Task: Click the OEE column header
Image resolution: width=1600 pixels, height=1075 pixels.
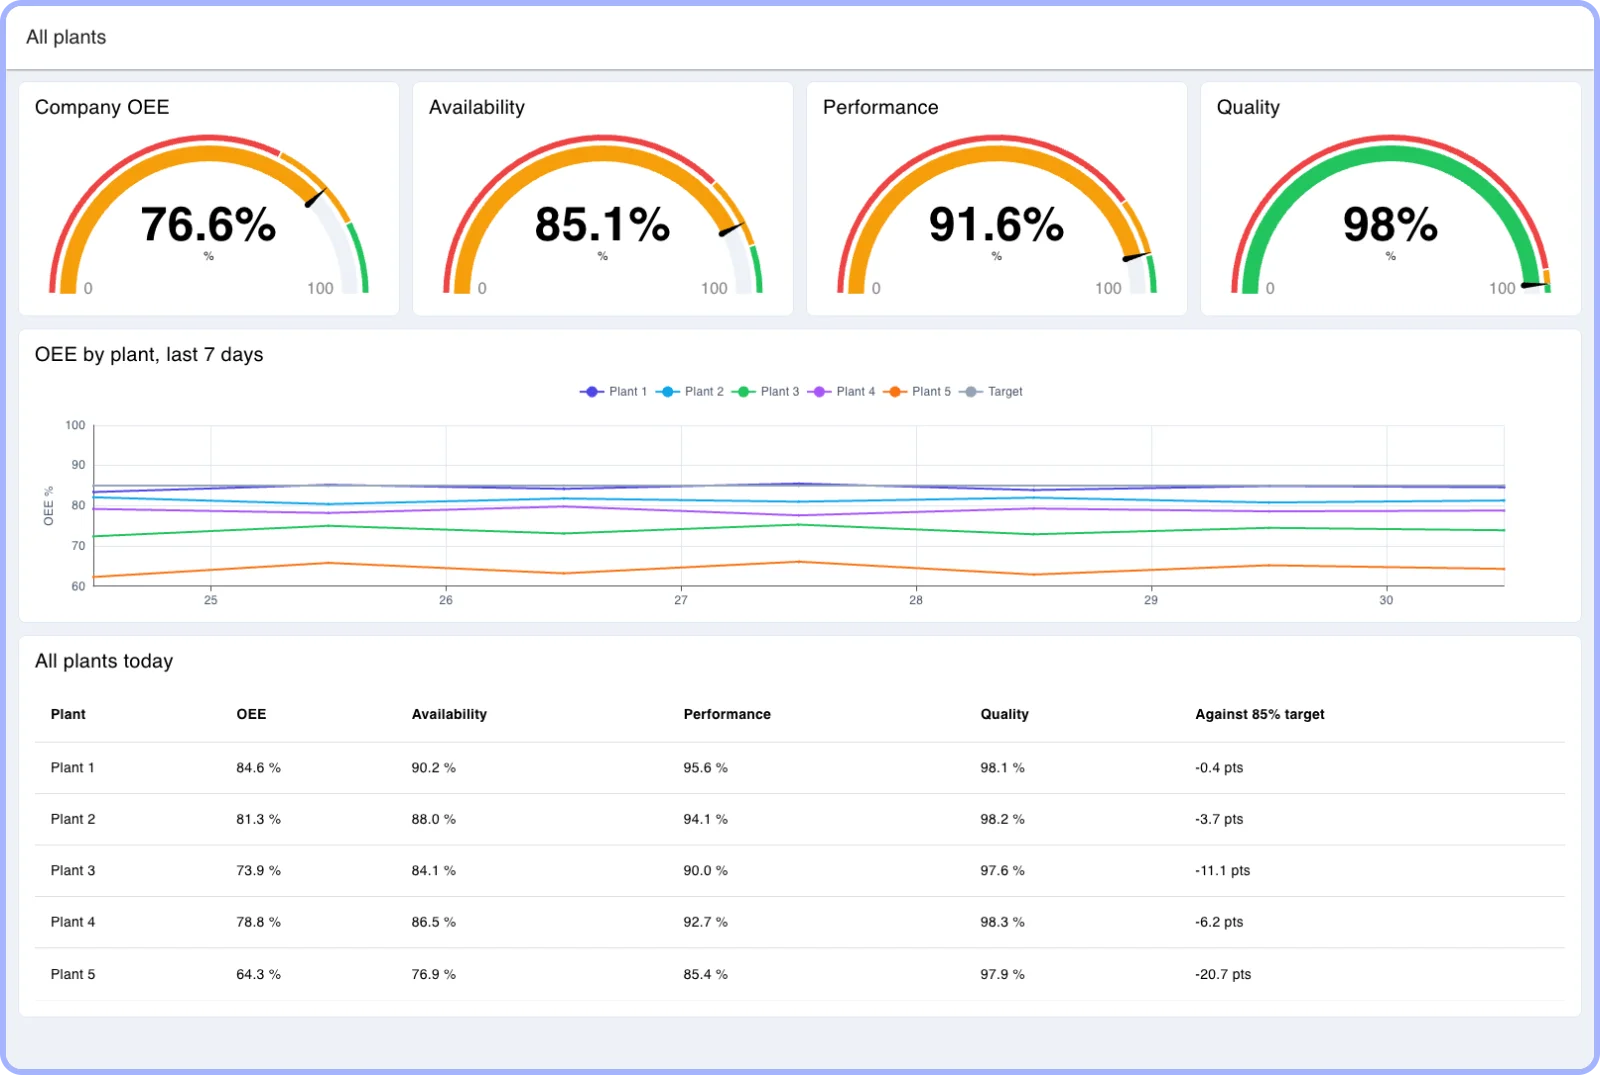Action: (251, 714)
